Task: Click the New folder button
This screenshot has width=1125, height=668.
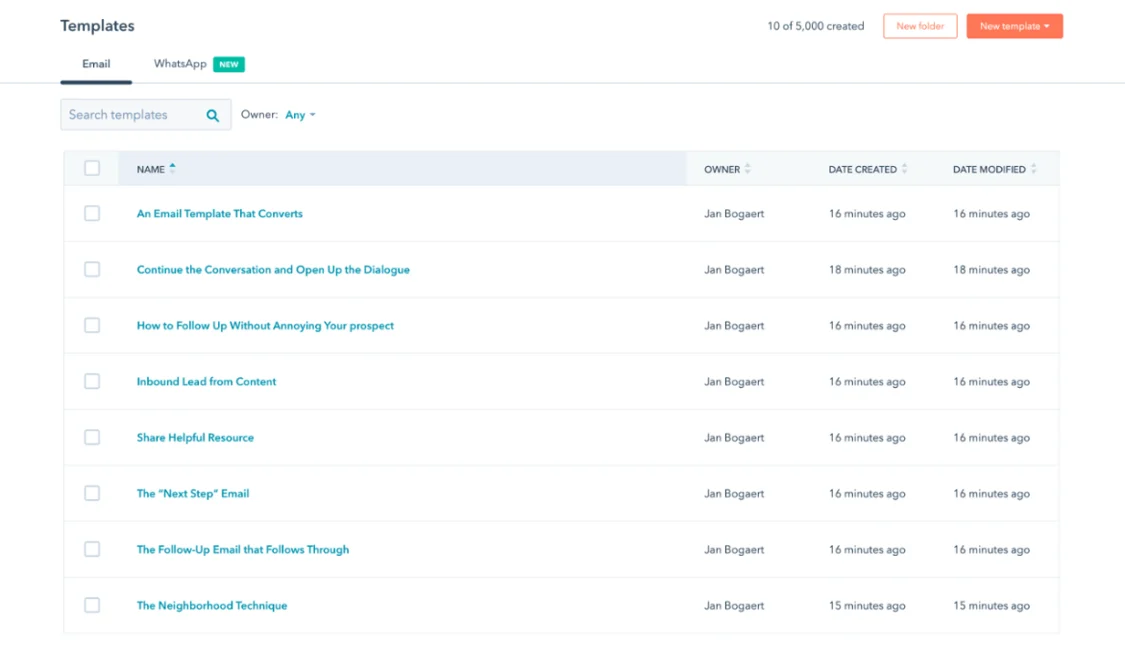Action: point(920,26)
